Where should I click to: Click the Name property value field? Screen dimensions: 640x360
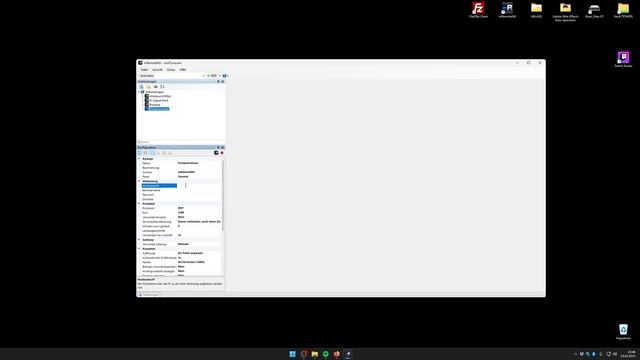[x=199, y=163]
